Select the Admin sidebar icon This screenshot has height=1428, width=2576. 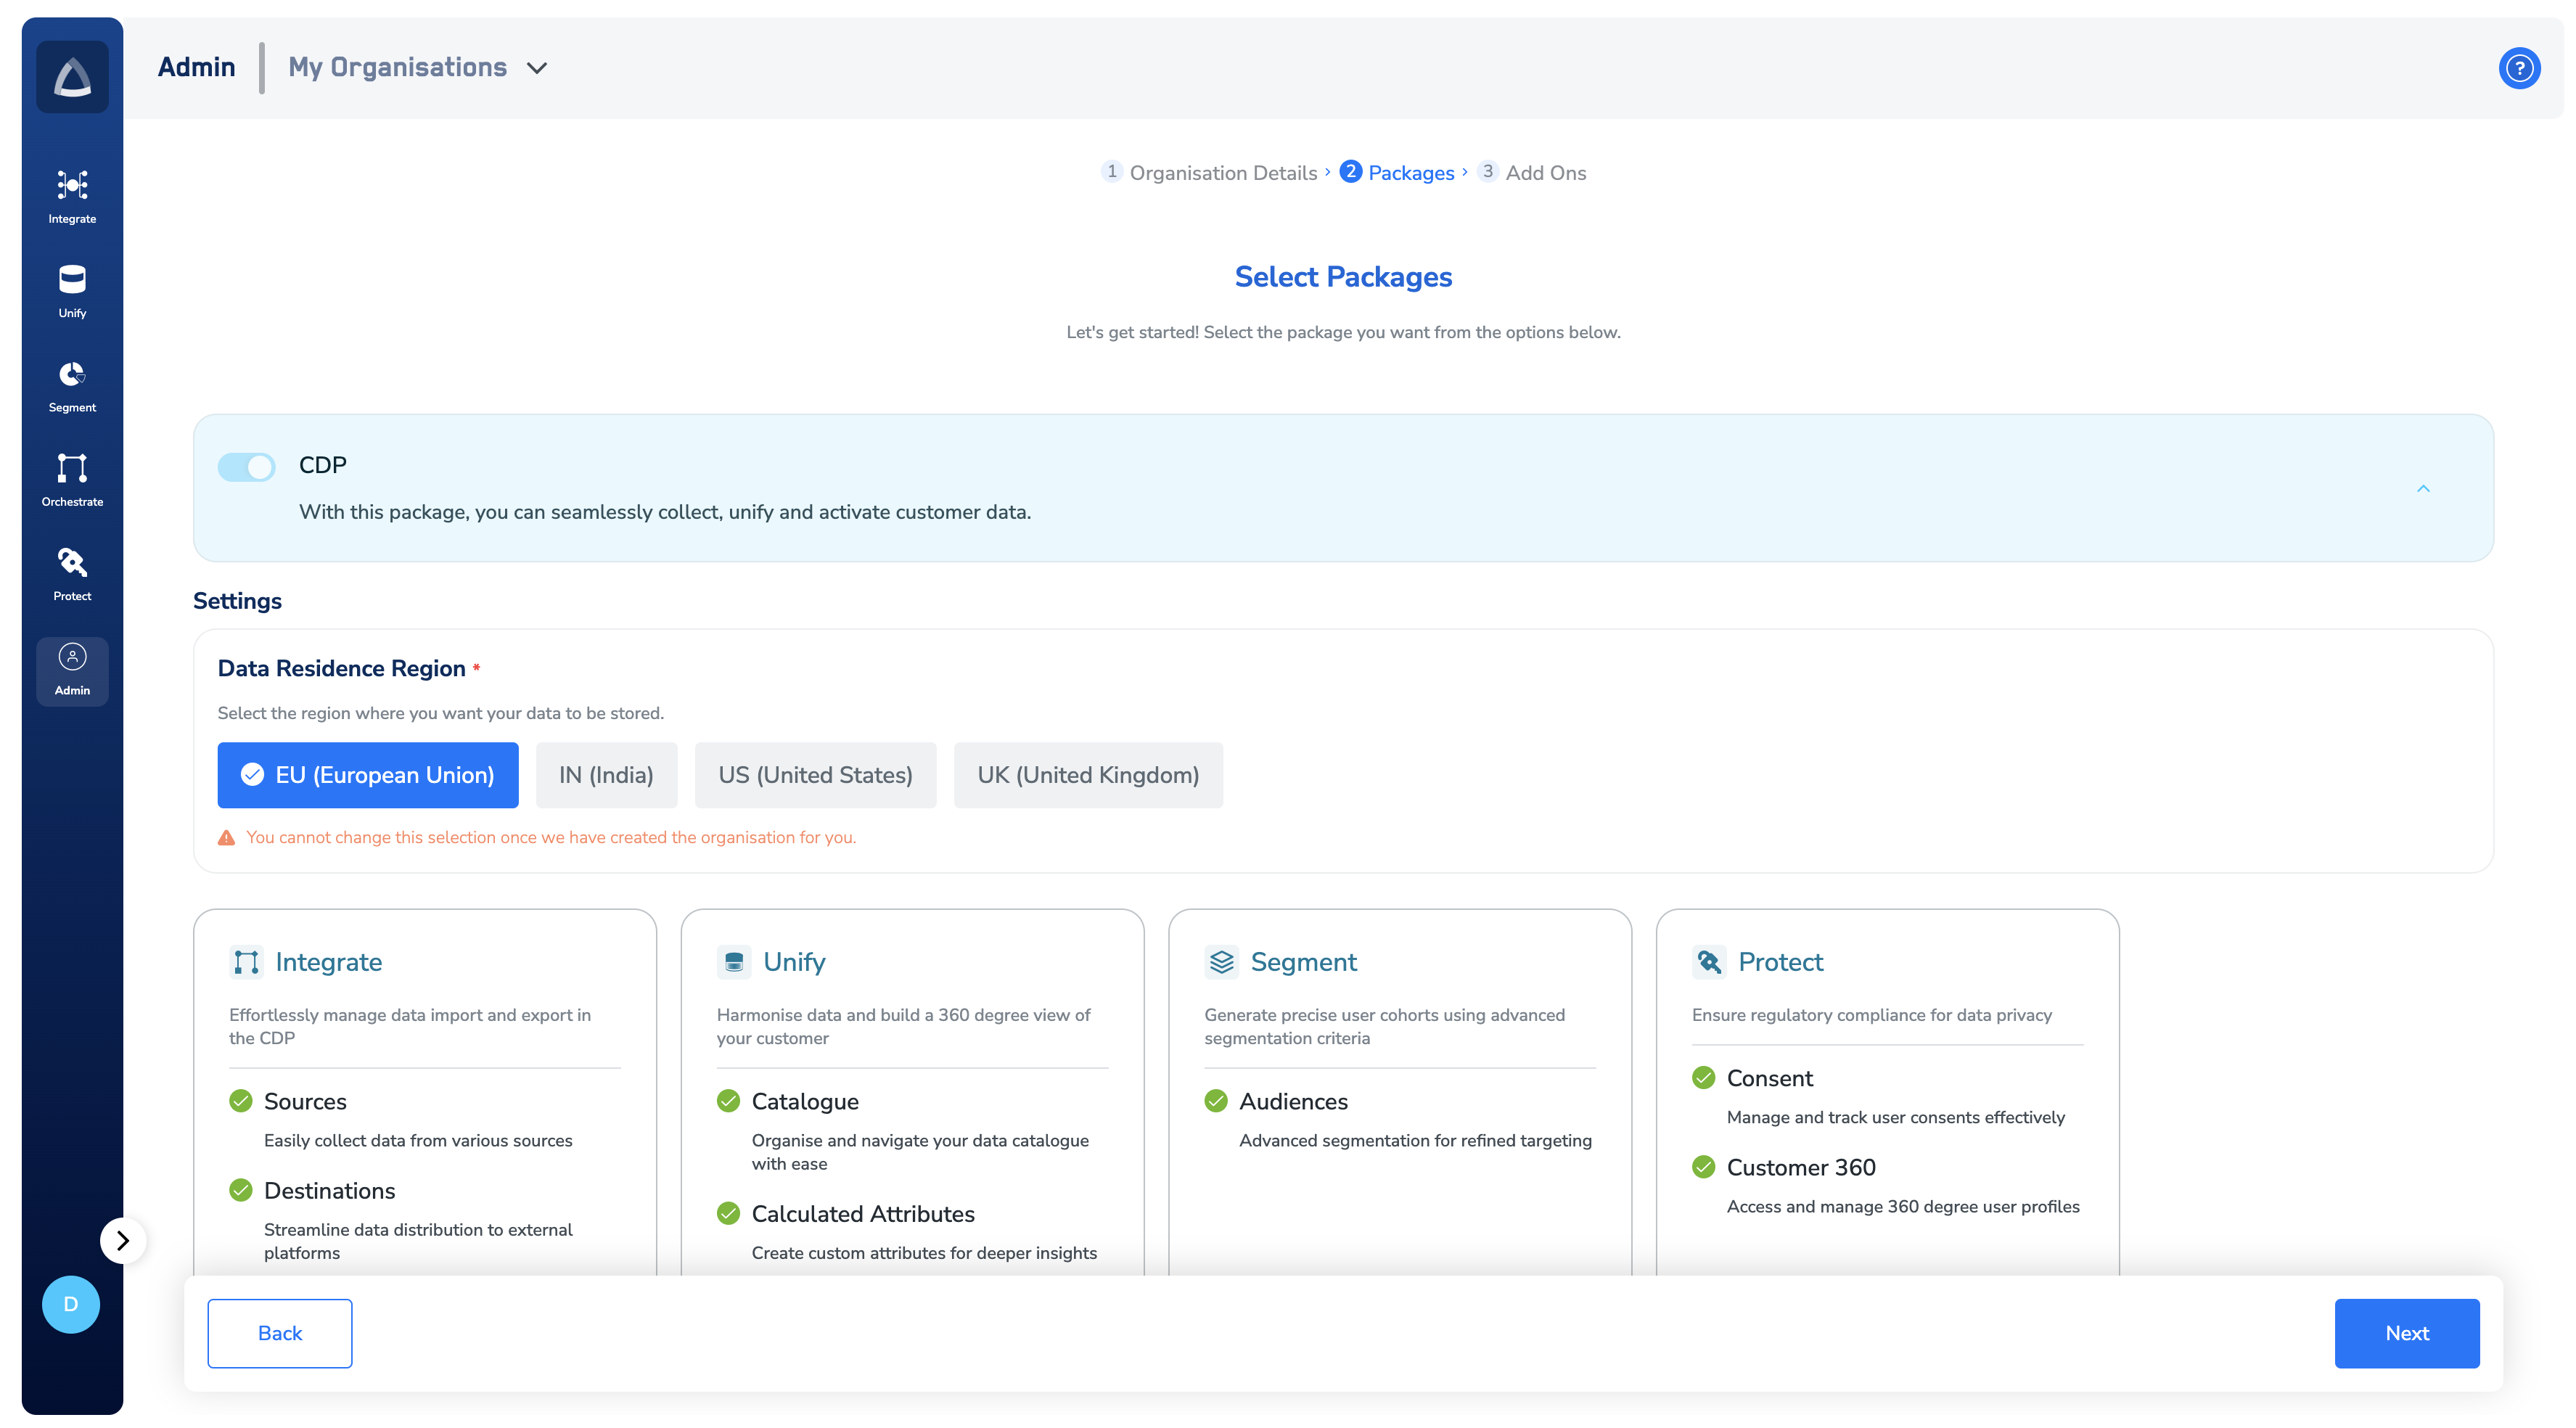pos(72,669)
